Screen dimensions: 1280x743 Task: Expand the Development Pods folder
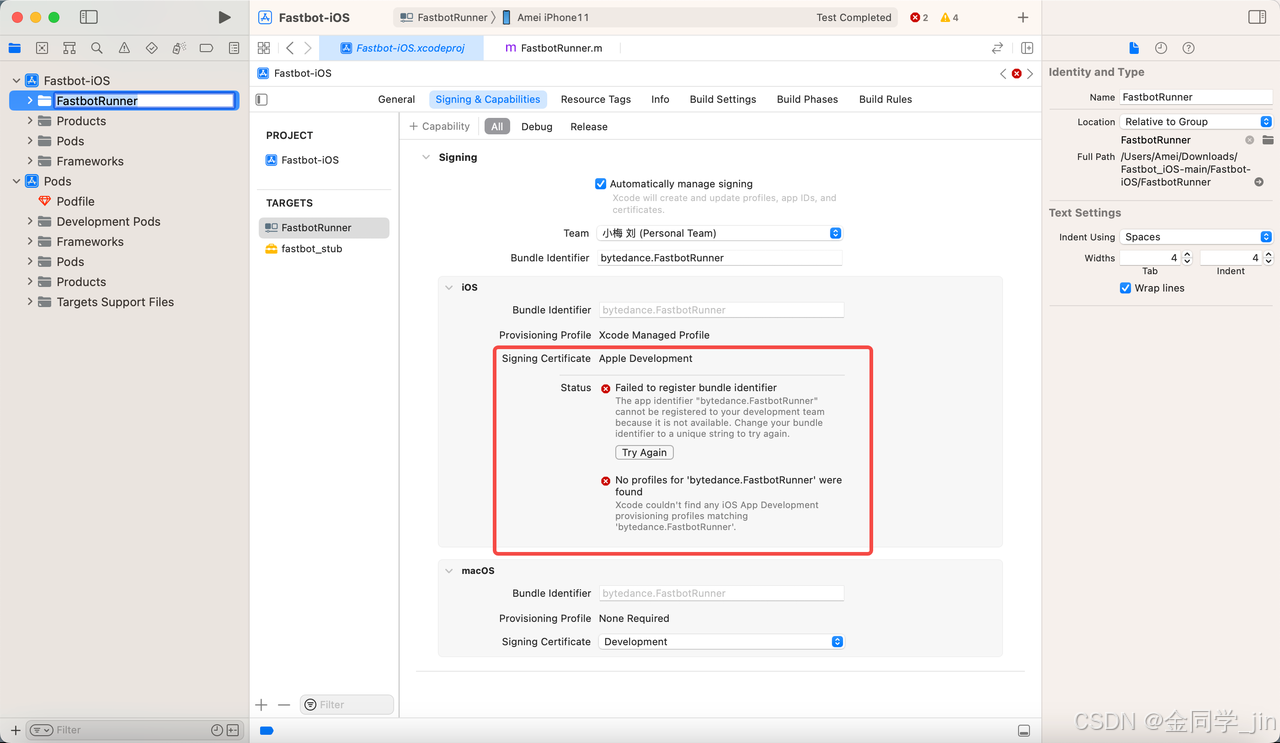coord(30,221)
